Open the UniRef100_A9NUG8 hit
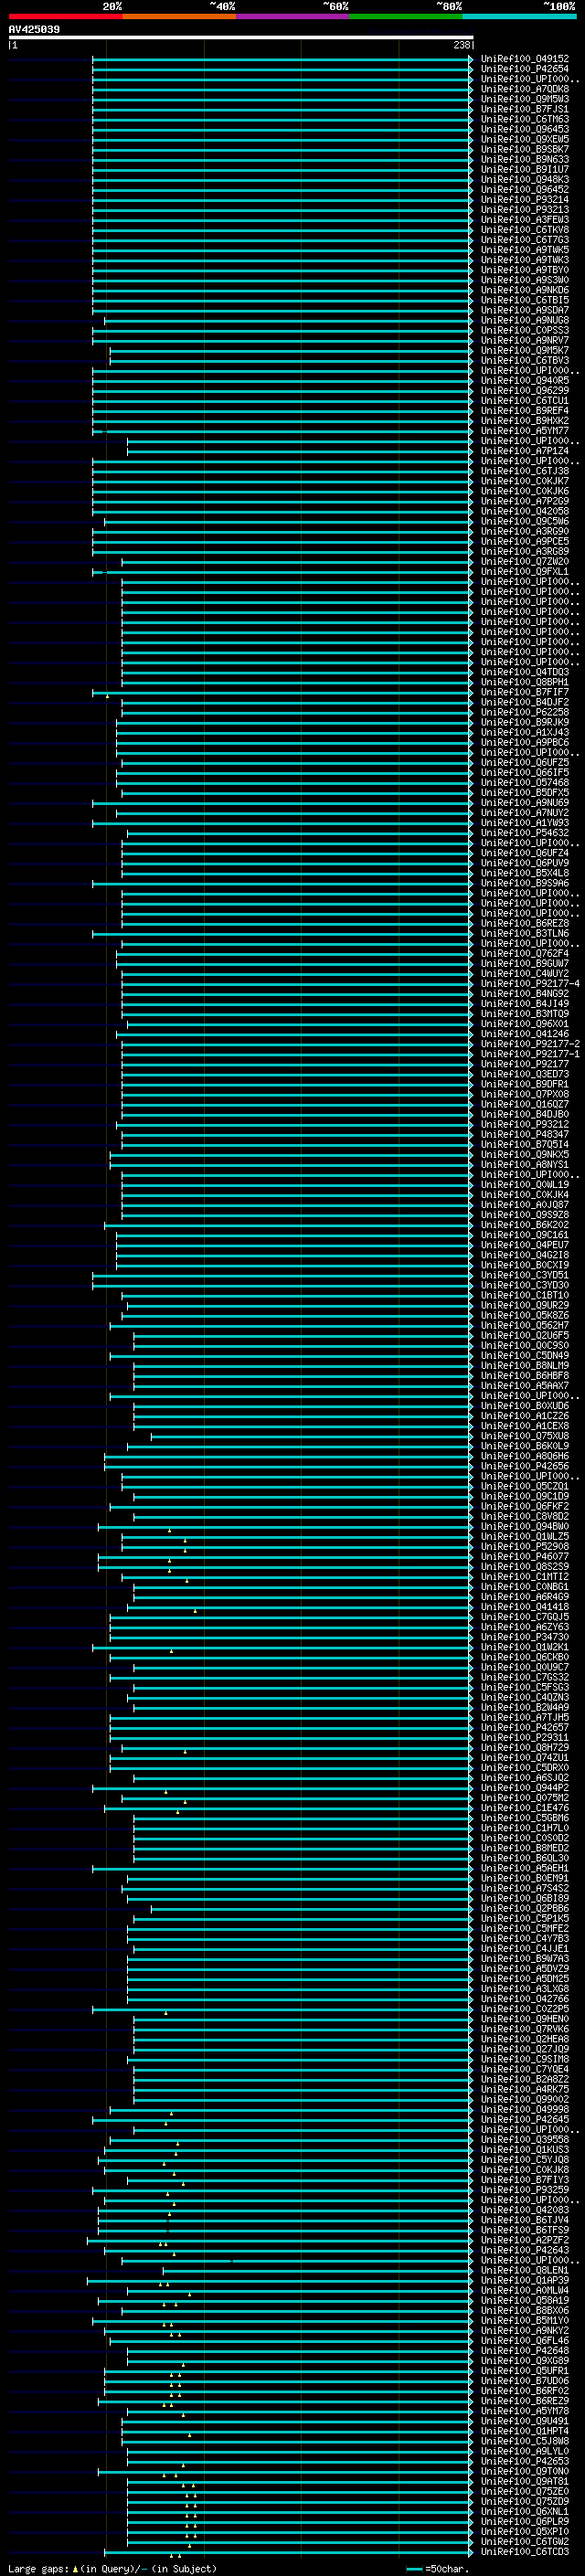 pyautogui.click(x=525, y=321)
